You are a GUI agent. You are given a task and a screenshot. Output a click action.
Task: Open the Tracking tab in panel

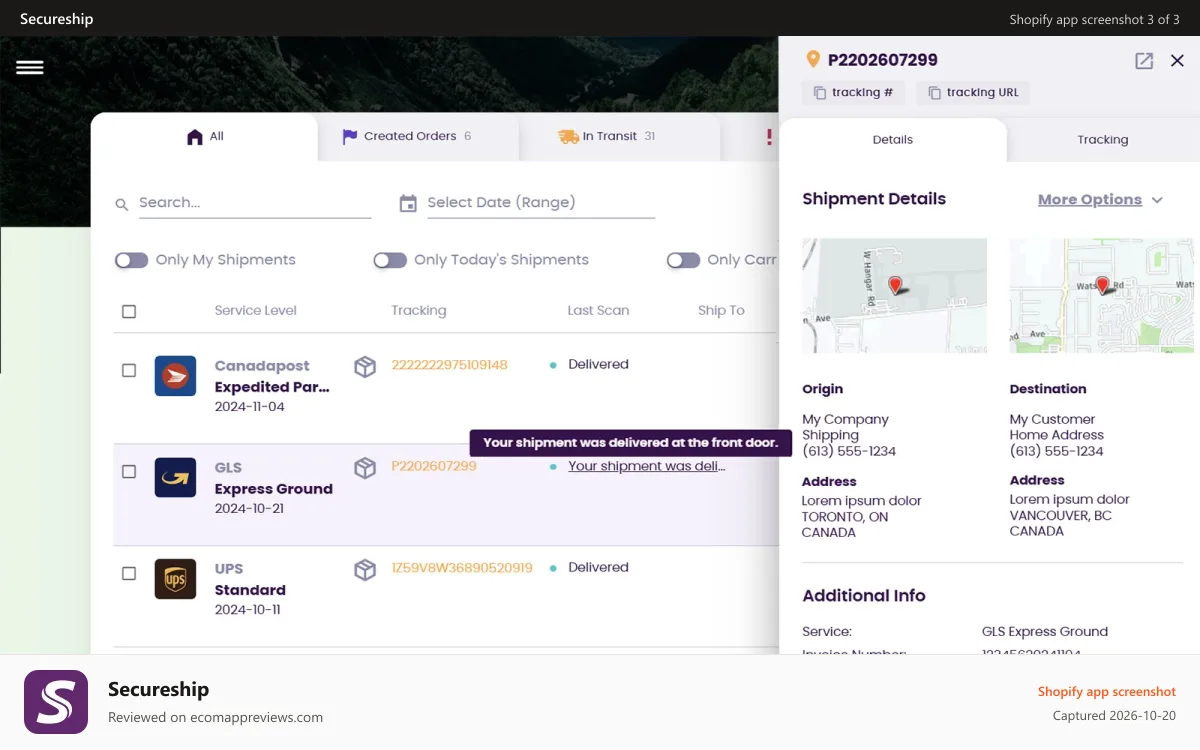point(1103,140)
